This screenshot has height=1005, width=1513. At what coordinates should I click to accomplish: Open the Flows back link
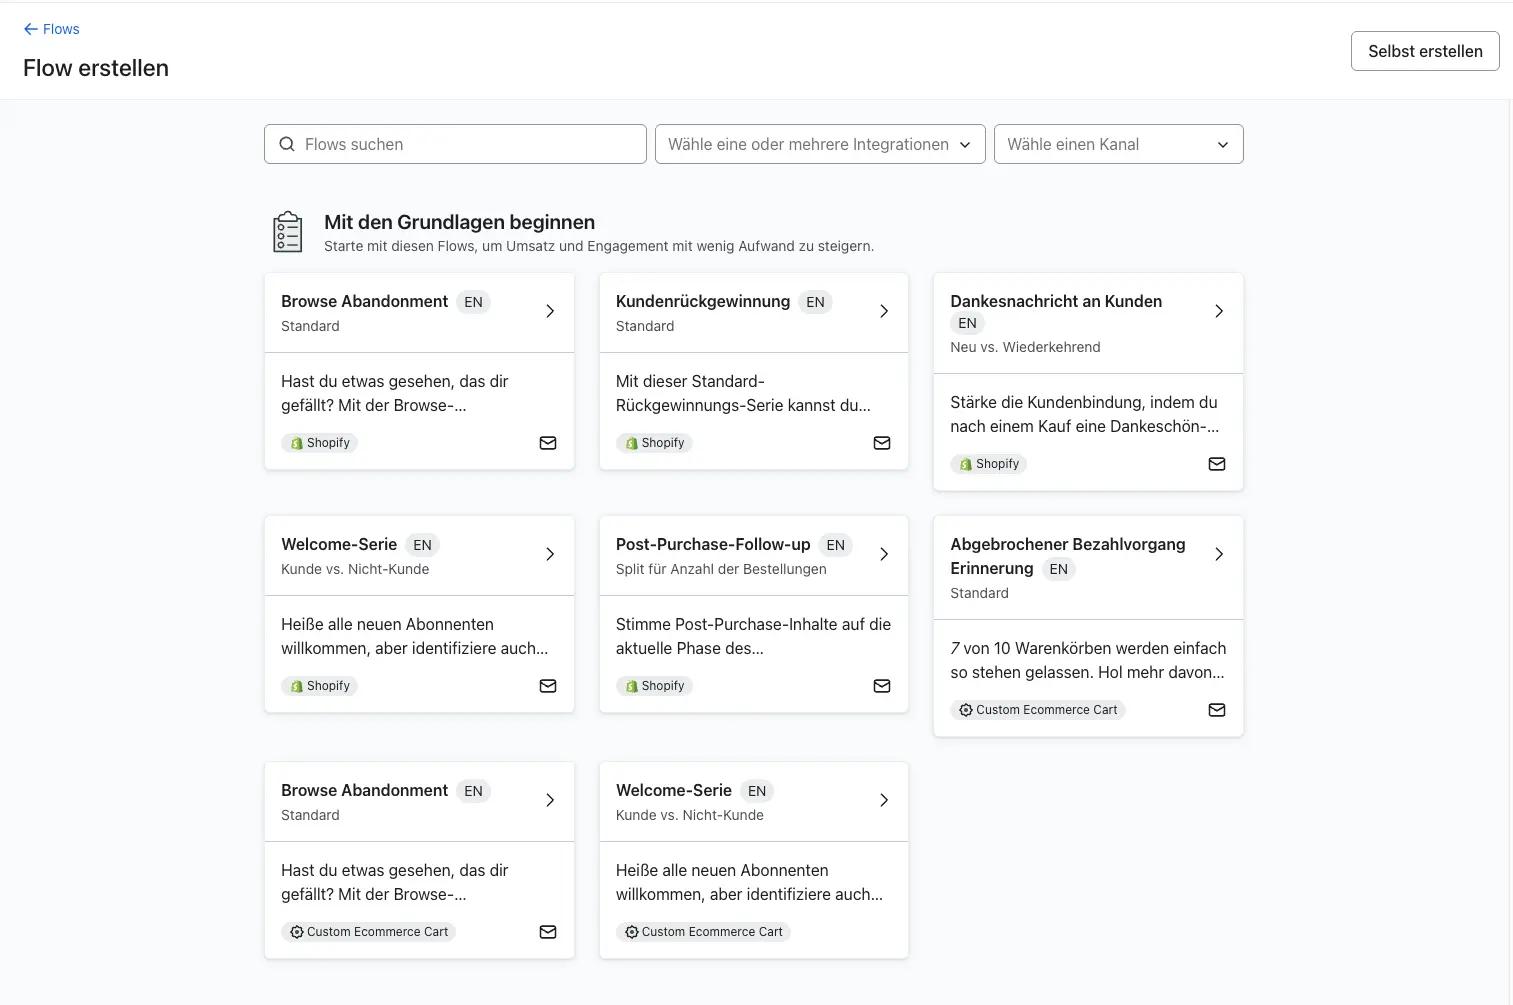61,29
